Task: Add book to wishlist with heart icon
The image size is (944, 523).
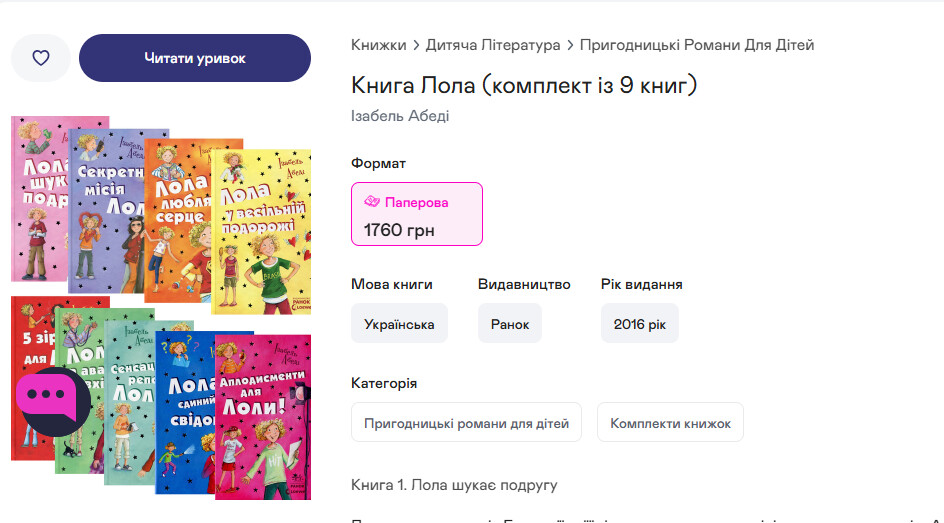Action: 41,58
